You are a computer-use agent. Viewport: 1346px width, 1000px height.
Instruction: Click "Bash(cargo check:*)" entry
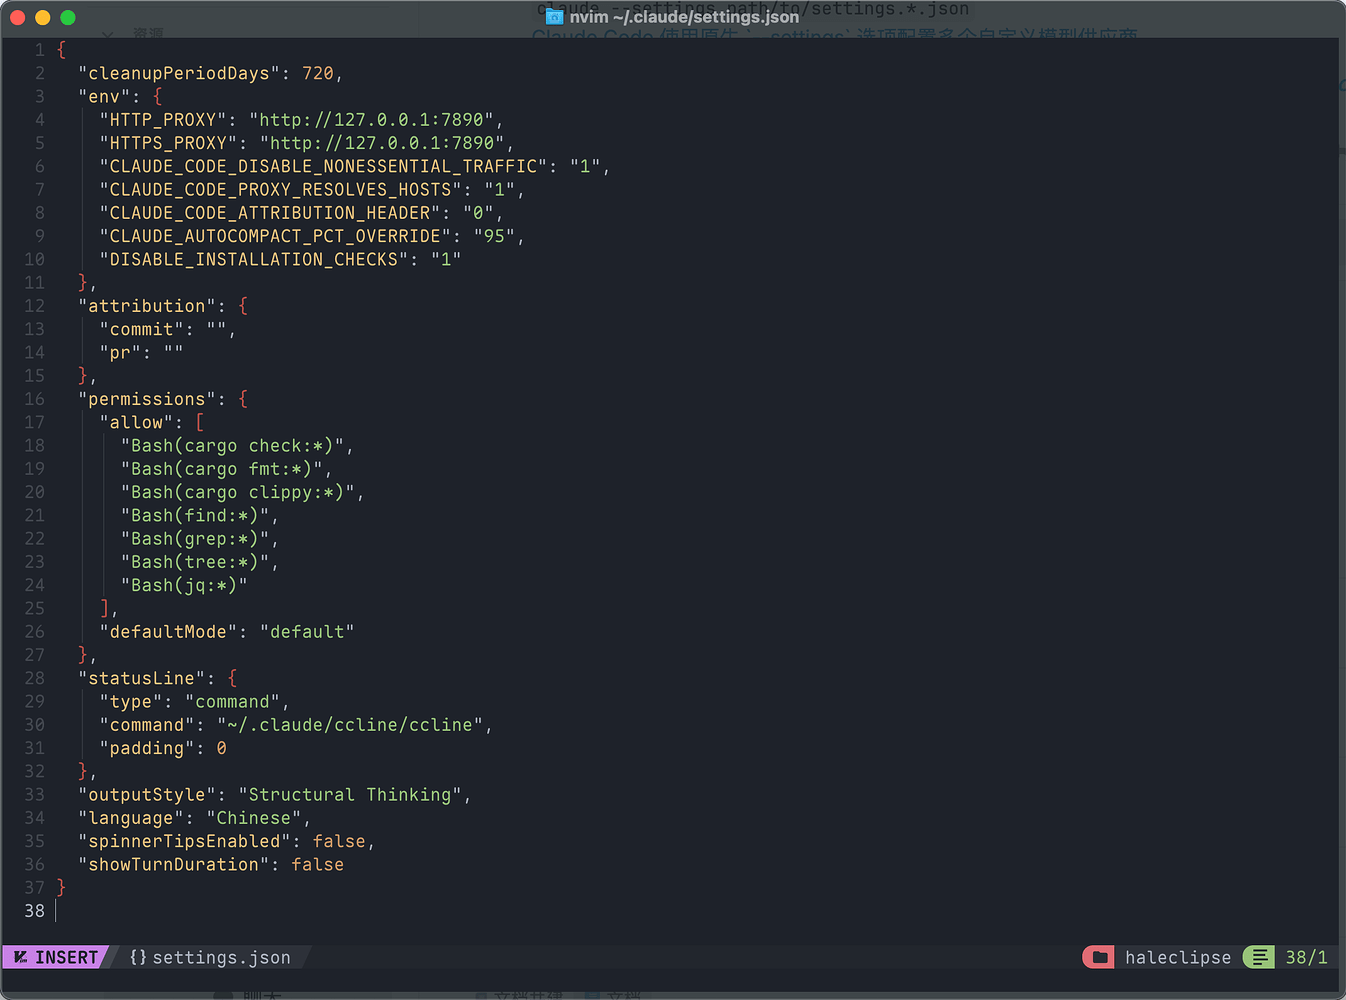[x=232, y=446]
